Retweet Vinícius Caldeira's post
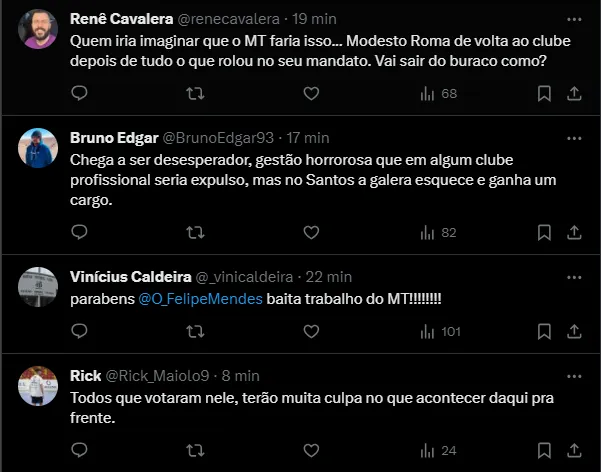Screen dimensions: 601x472 coord(197,331)
